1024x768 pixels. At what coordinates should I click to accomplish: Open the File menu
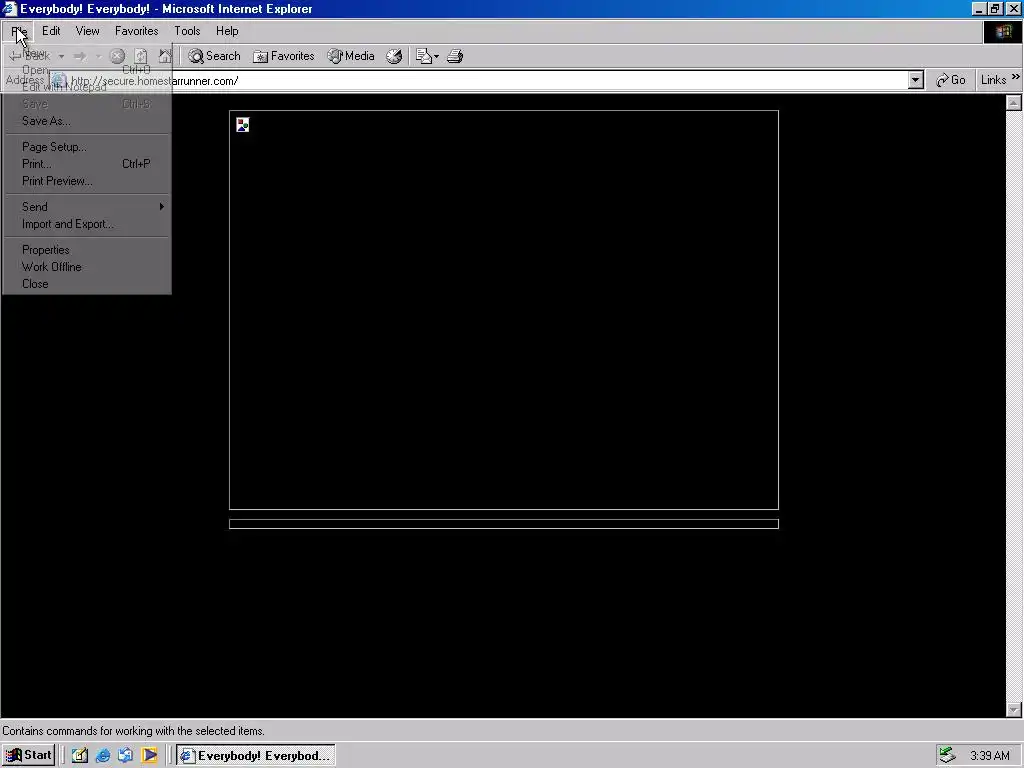[x=18, y=31]
